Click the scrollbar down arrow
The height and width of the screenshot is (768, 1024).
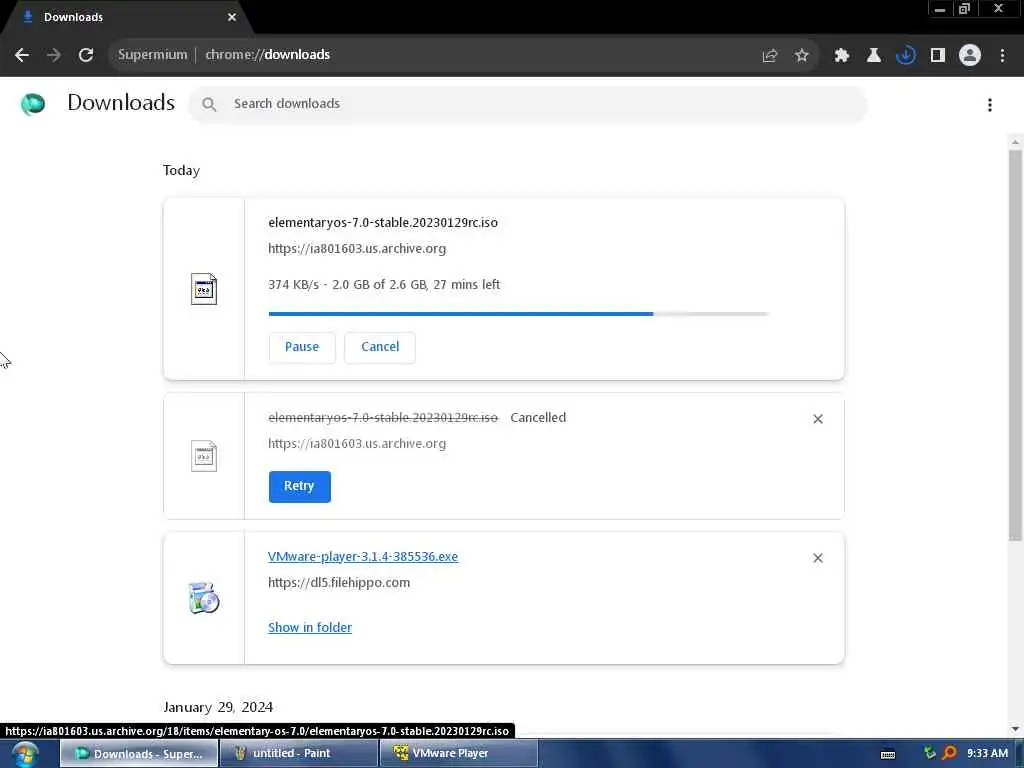[1015, 729]
